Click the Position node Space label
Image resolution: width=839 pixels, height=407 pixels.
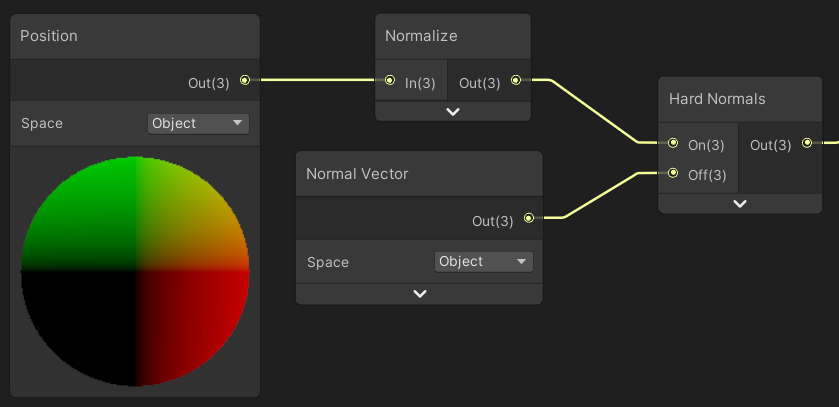[42, 123]
